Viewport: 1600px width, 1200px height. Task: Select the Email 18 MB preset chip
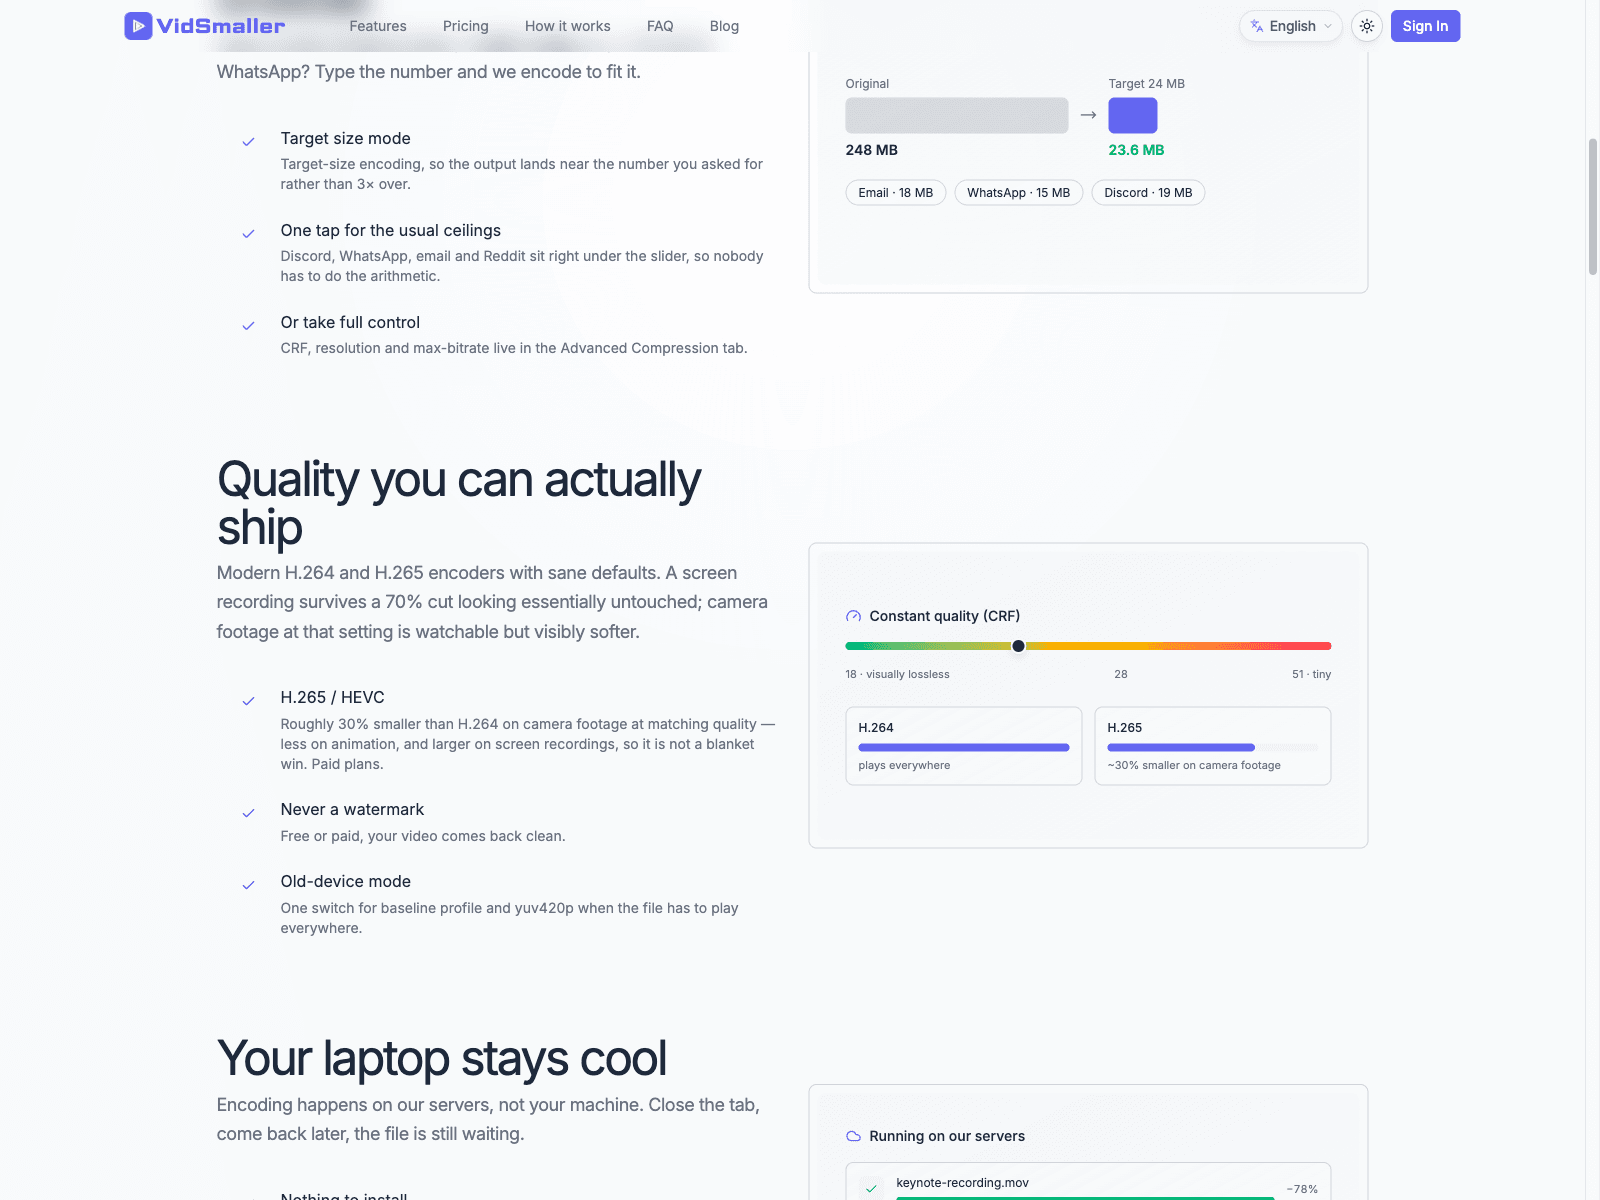[896, 192]
